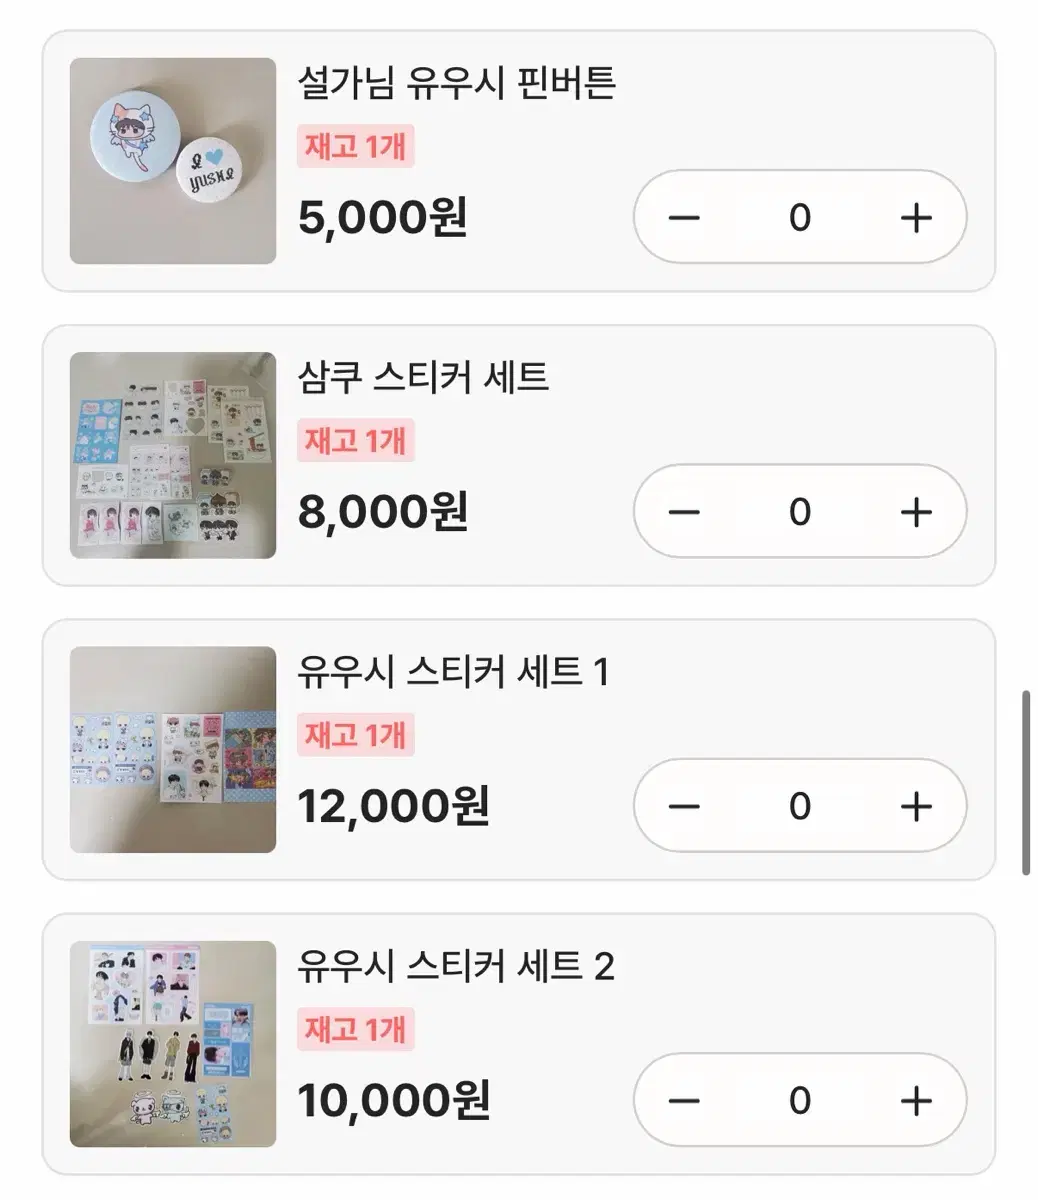This screenshot has height=1200, width=1038.
Task: Decrease quantity of 유우시 스티커 세트 2
Action: [684, 1101]
